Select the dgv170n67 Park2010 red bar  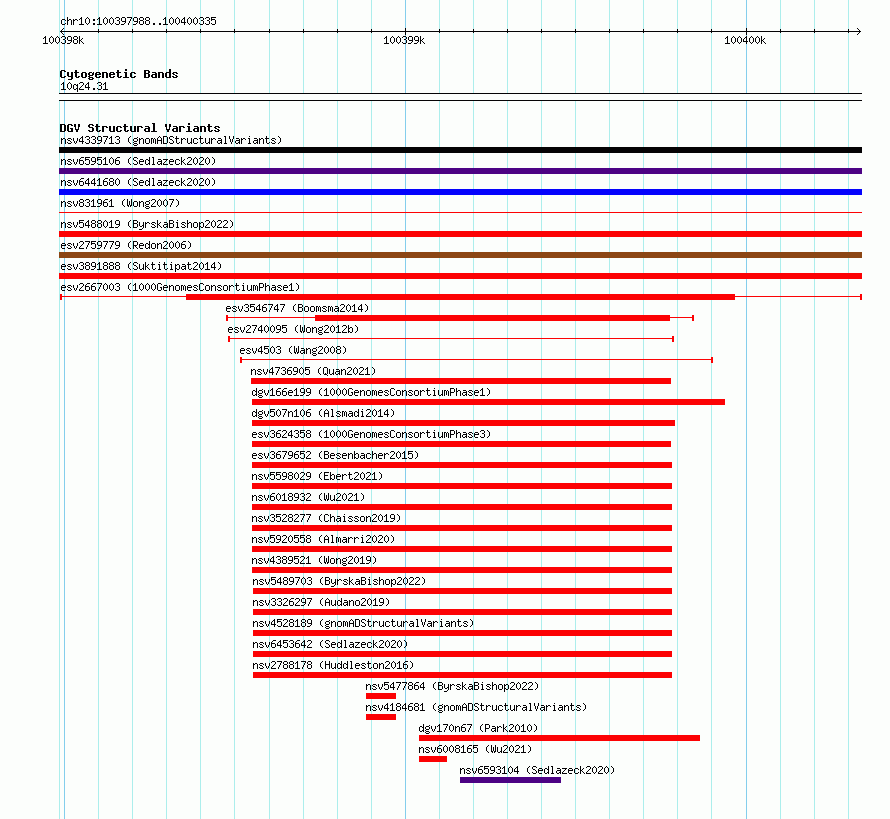point(559,738)
